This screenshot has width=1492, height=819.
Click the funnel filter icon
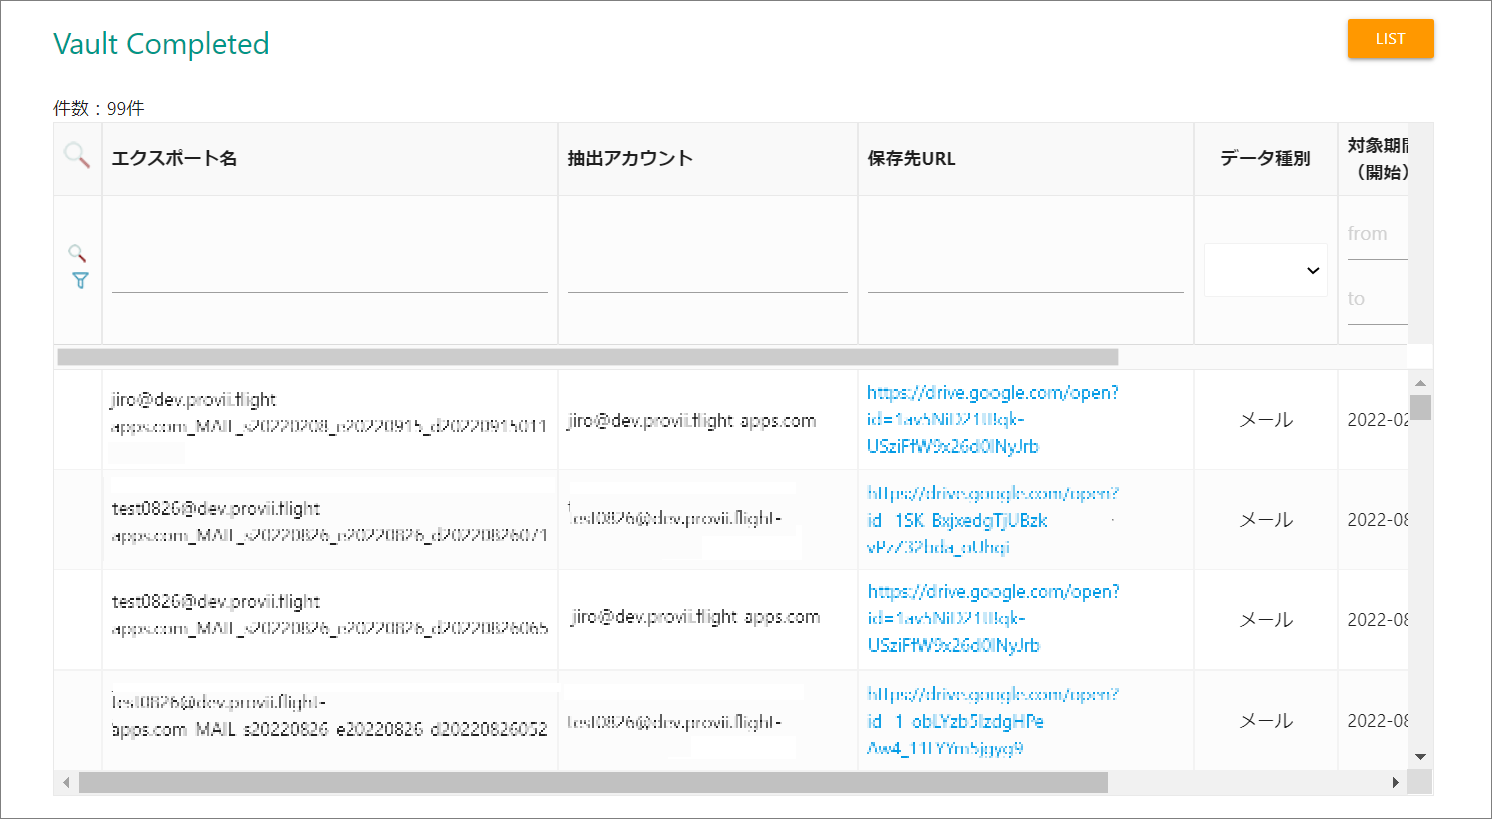(80, 281)
